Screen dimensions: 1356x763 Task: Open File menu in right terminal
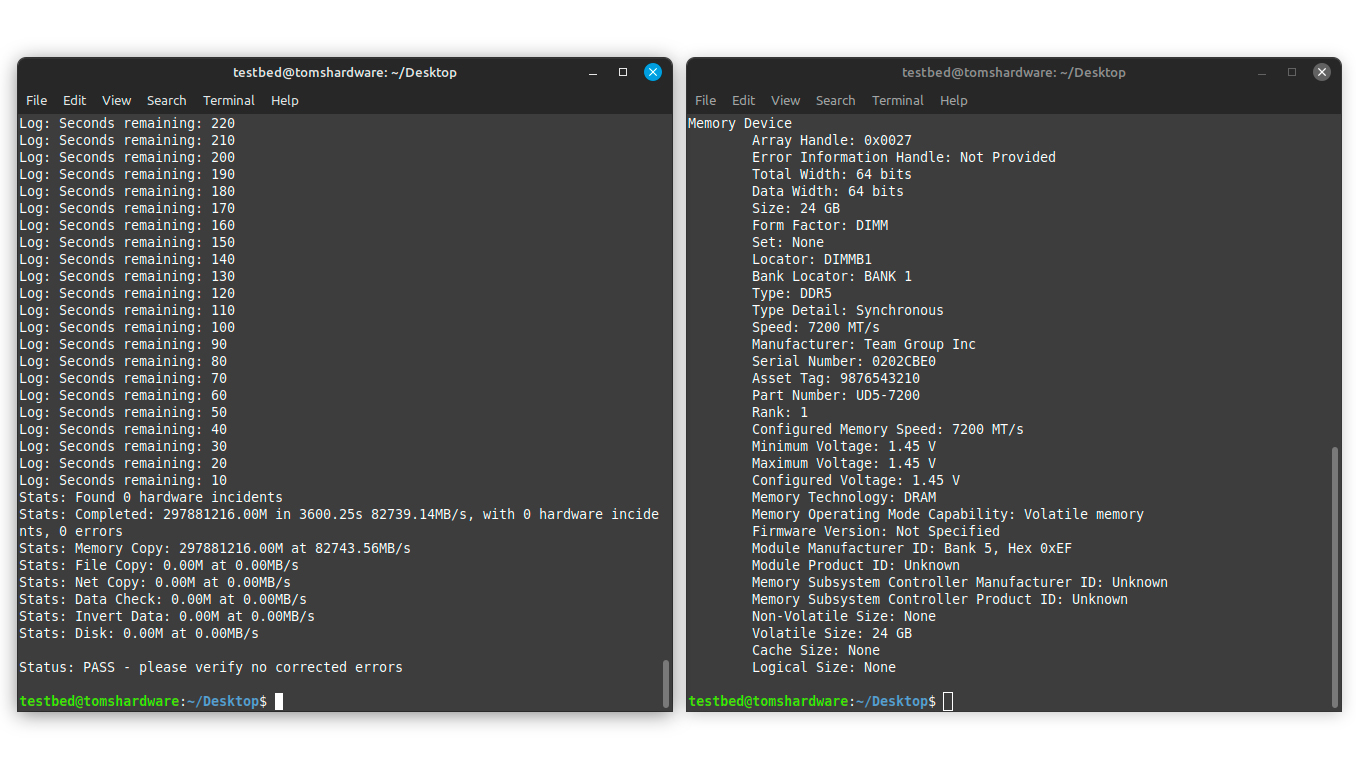(706, 100)
